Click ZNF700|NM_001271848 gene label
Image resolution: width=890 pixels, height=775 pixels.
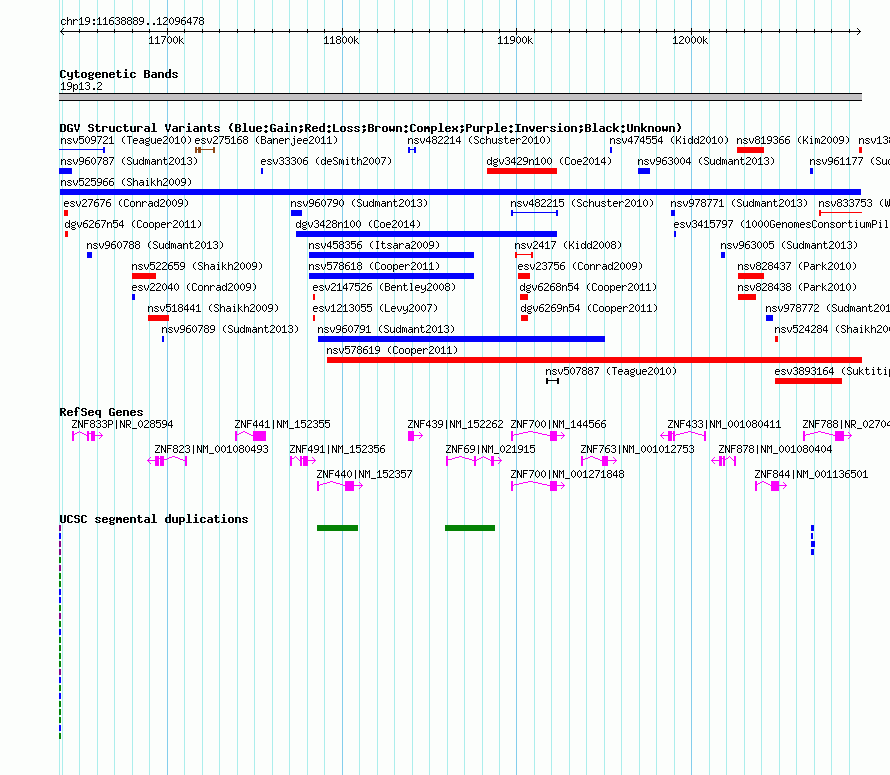coord(568,474)
